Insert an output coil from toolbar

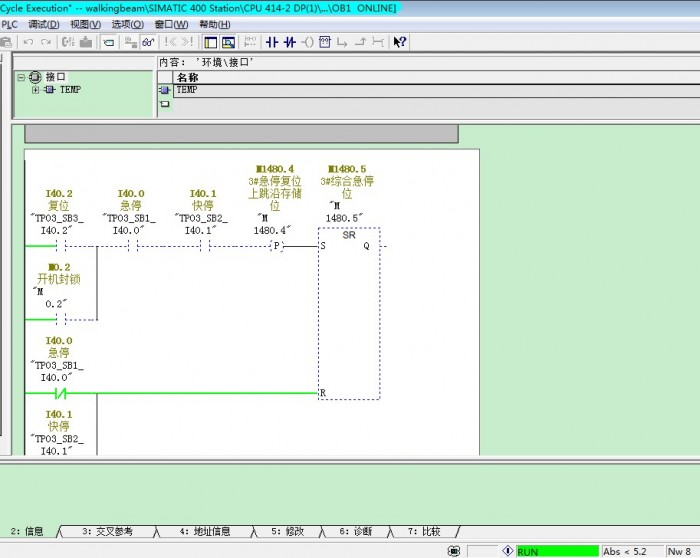coord(308,42)
